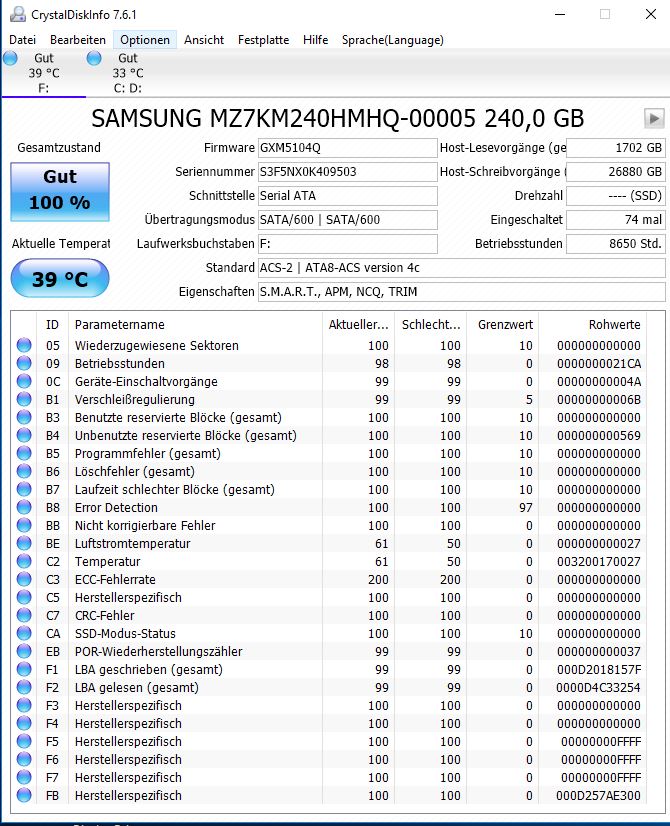
Task: Select SAMSUNG MZ7KM240HMHQ-00005 model title
Action: click(x=338, y=119)
